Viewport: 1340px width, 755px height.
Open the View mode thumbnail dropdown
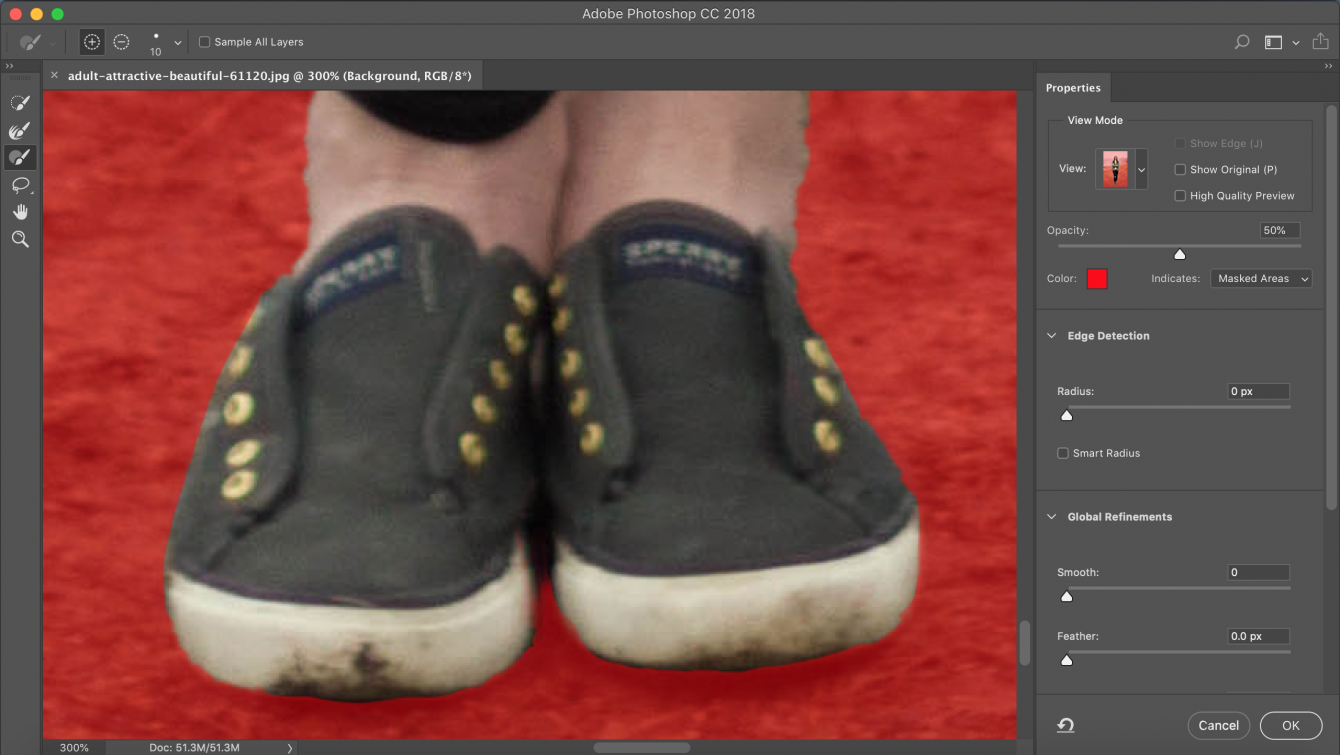pos(1141,170)
